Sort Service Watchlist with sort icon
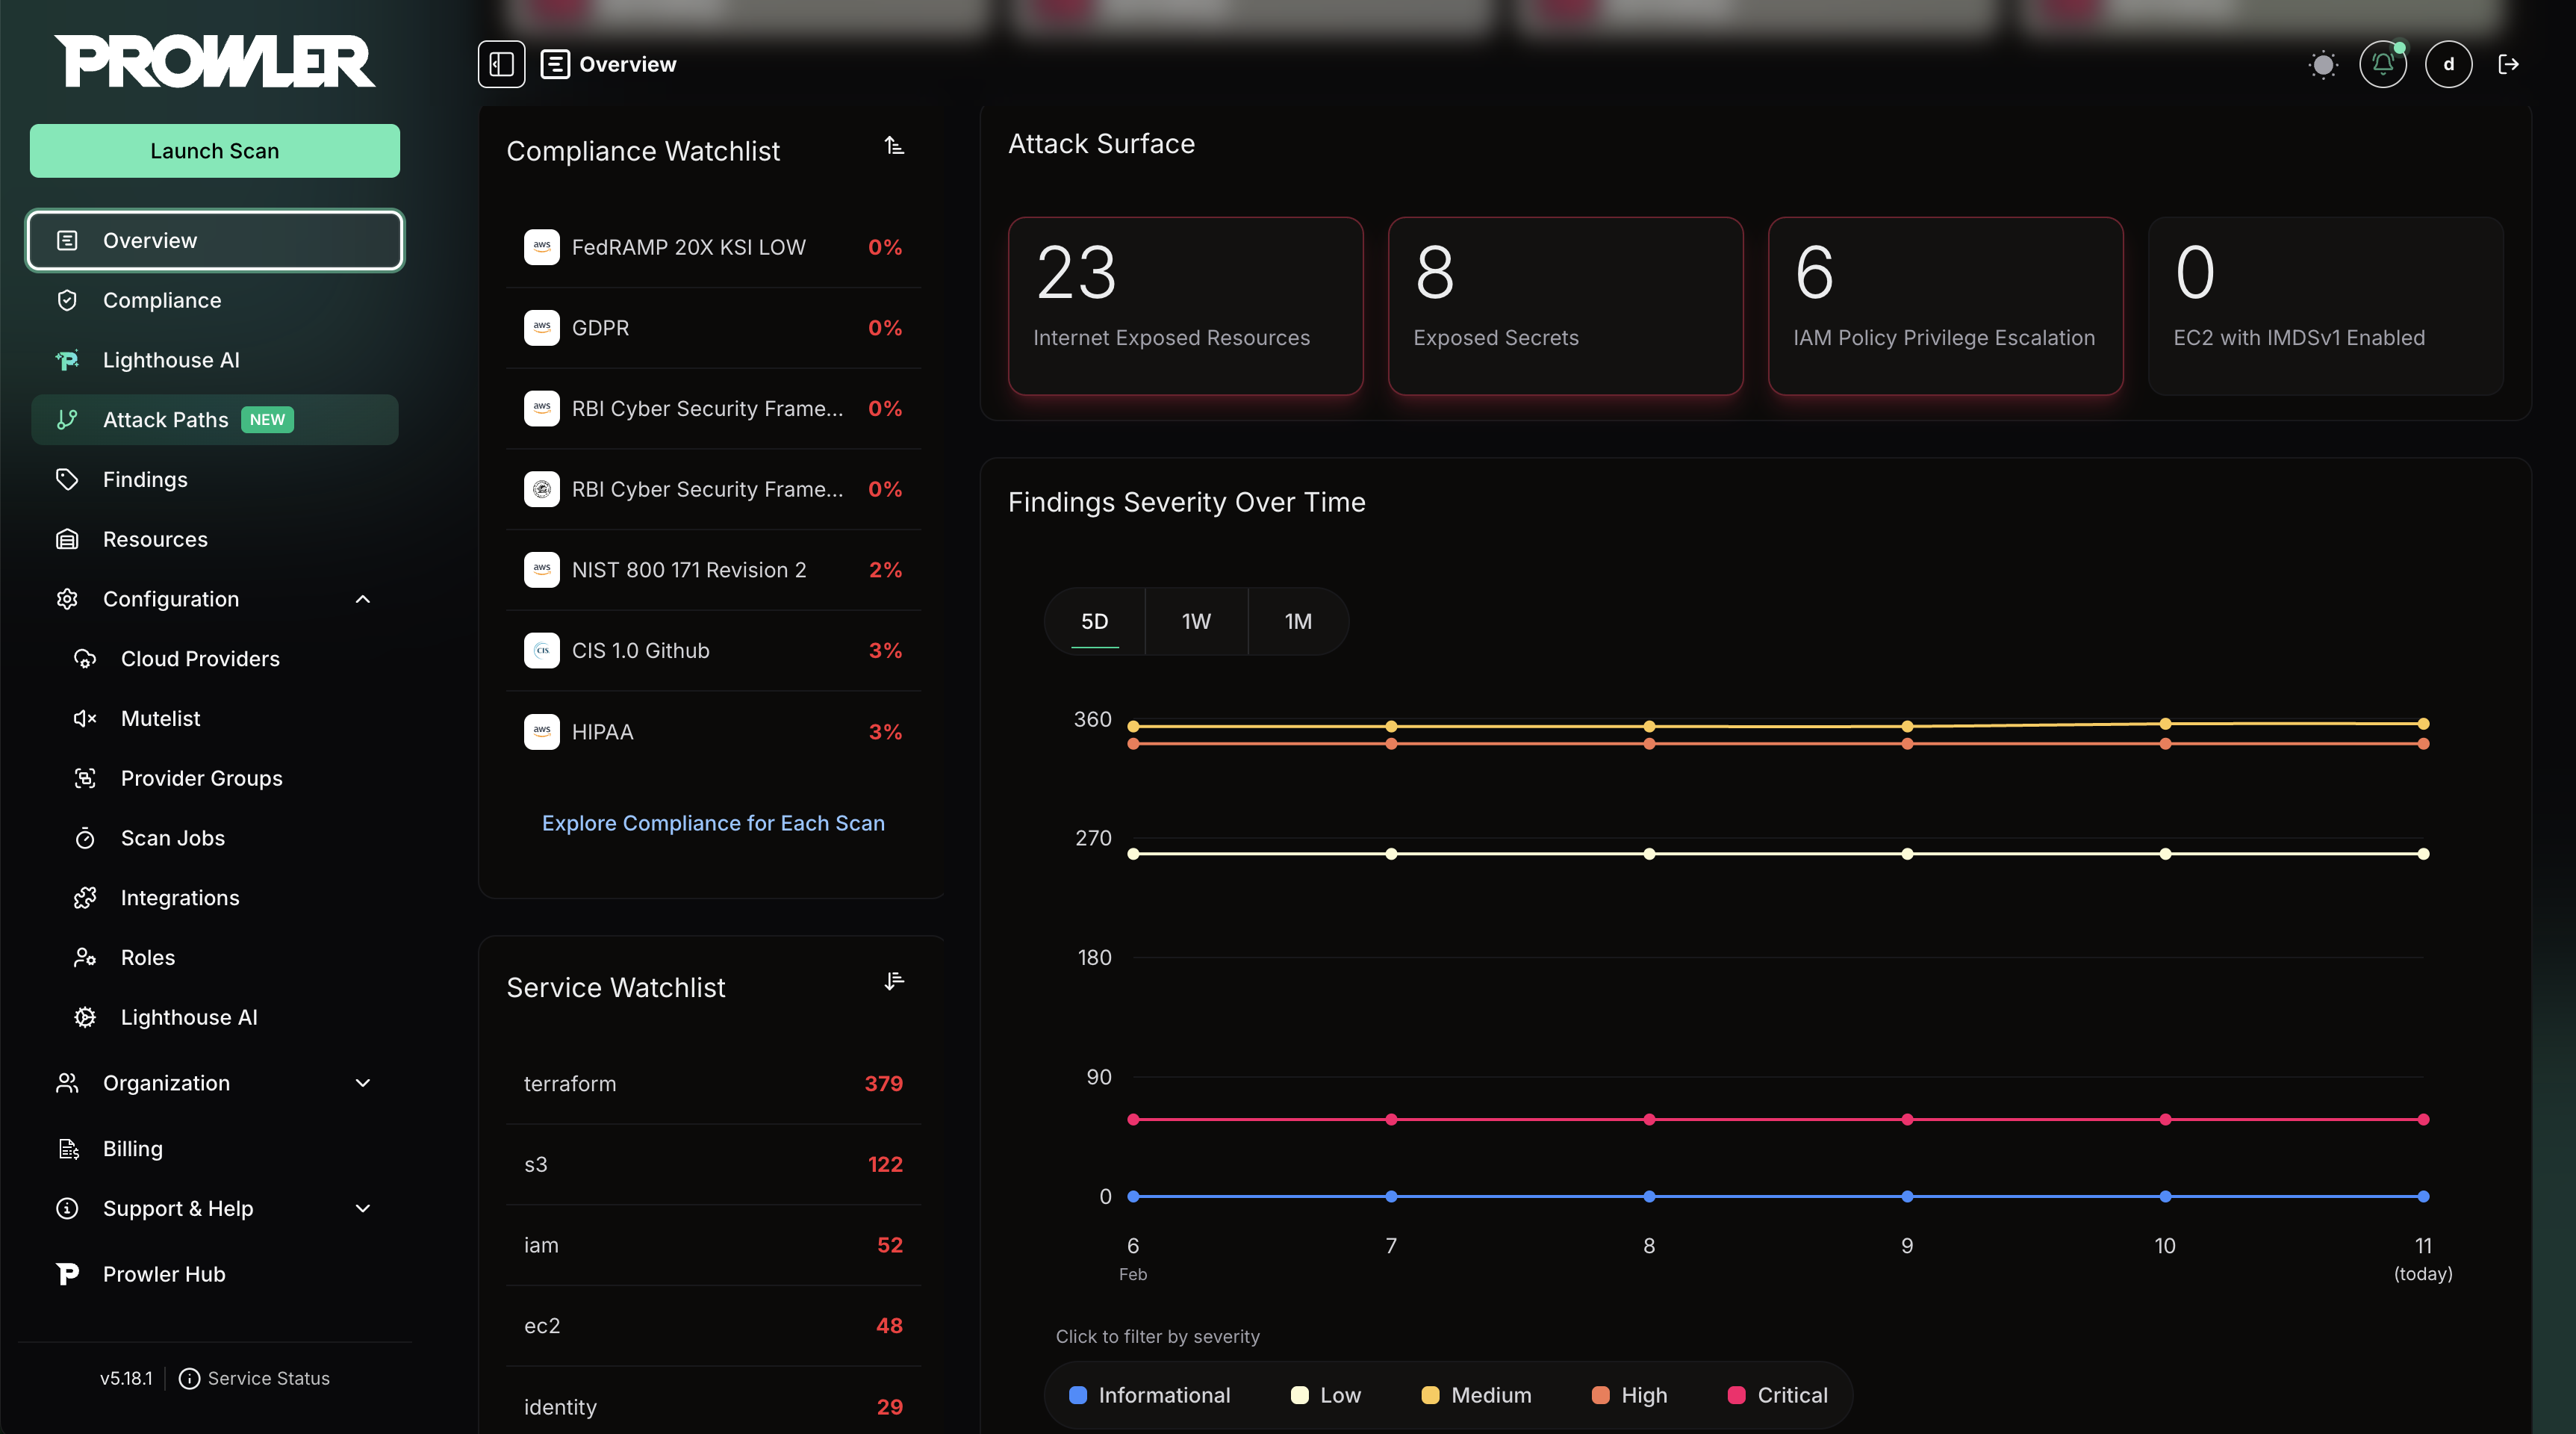 pos(894,981)
